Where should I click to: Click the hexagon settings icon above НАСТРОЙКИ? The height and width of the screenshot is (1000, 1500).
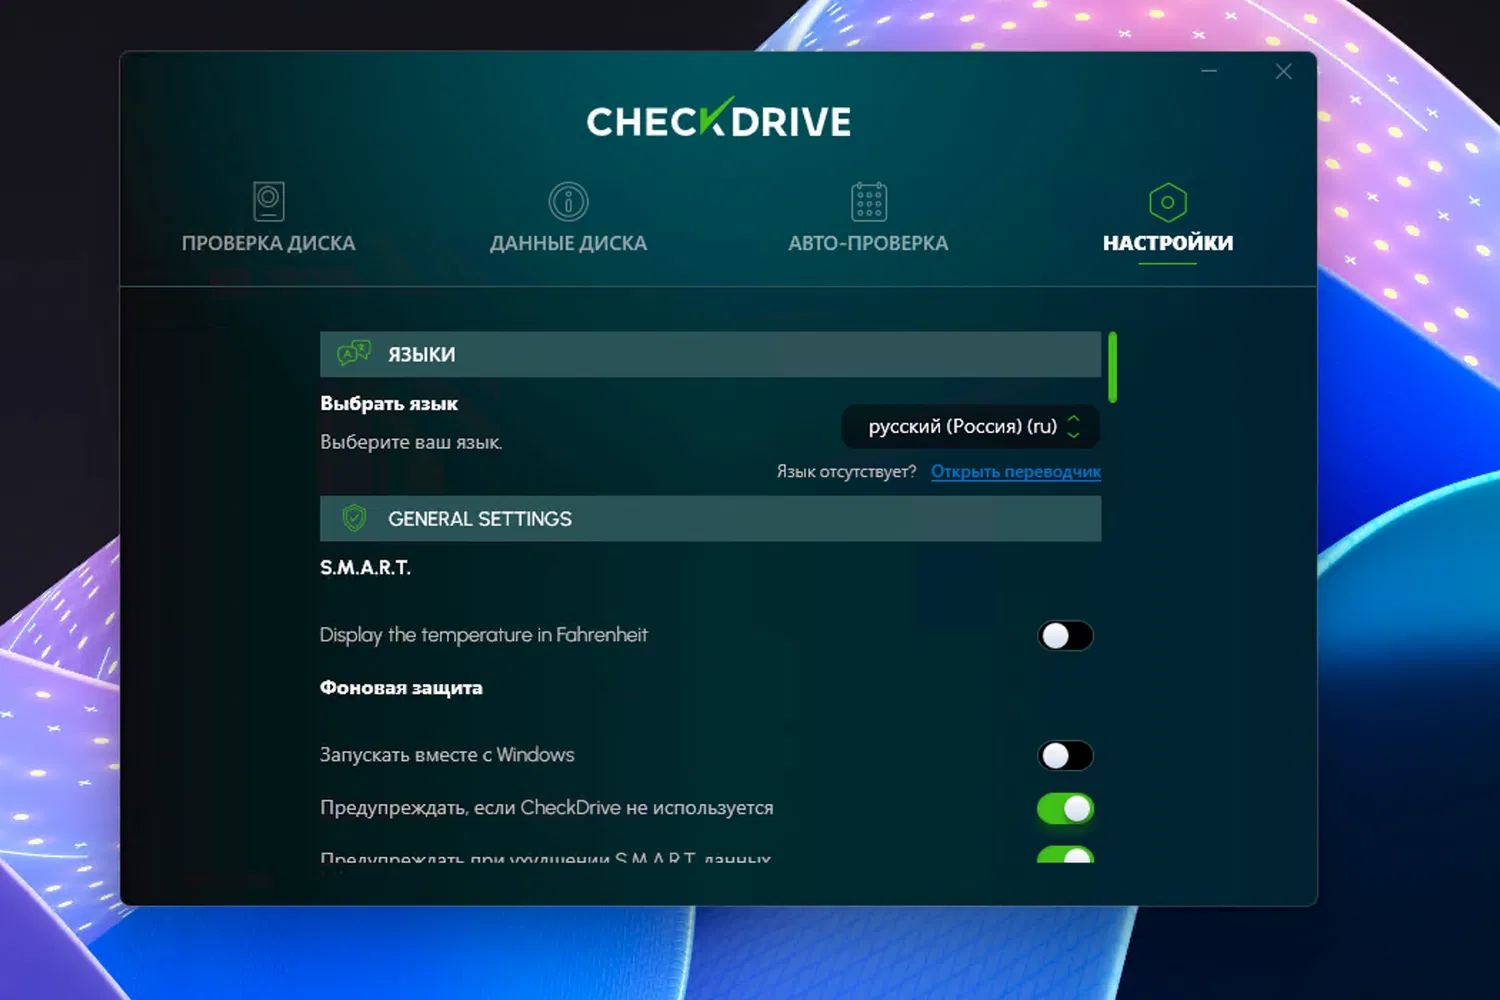[1168, 201]
